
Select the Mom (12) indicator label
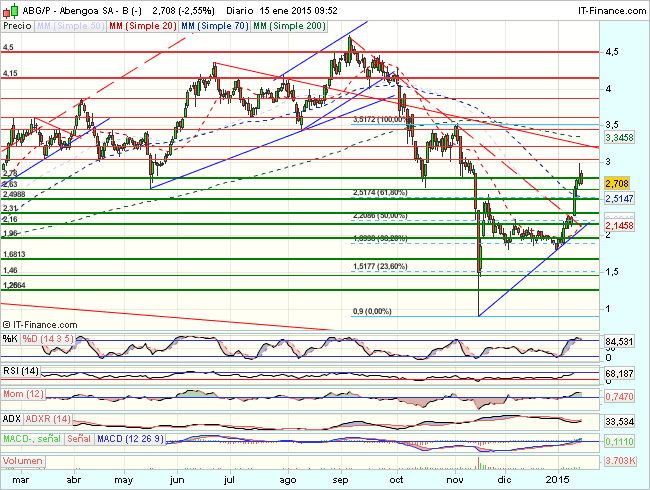click(x=23, y=394)
